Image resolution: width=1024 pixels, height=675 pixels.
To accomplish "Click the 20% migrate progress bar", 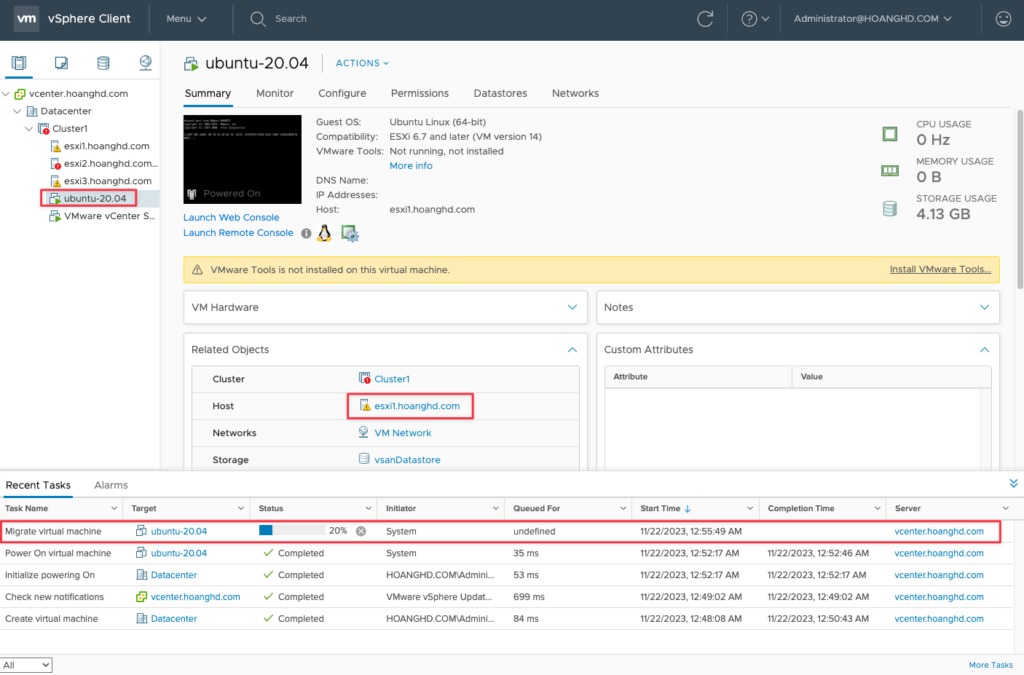I will [x=292, y=531].
